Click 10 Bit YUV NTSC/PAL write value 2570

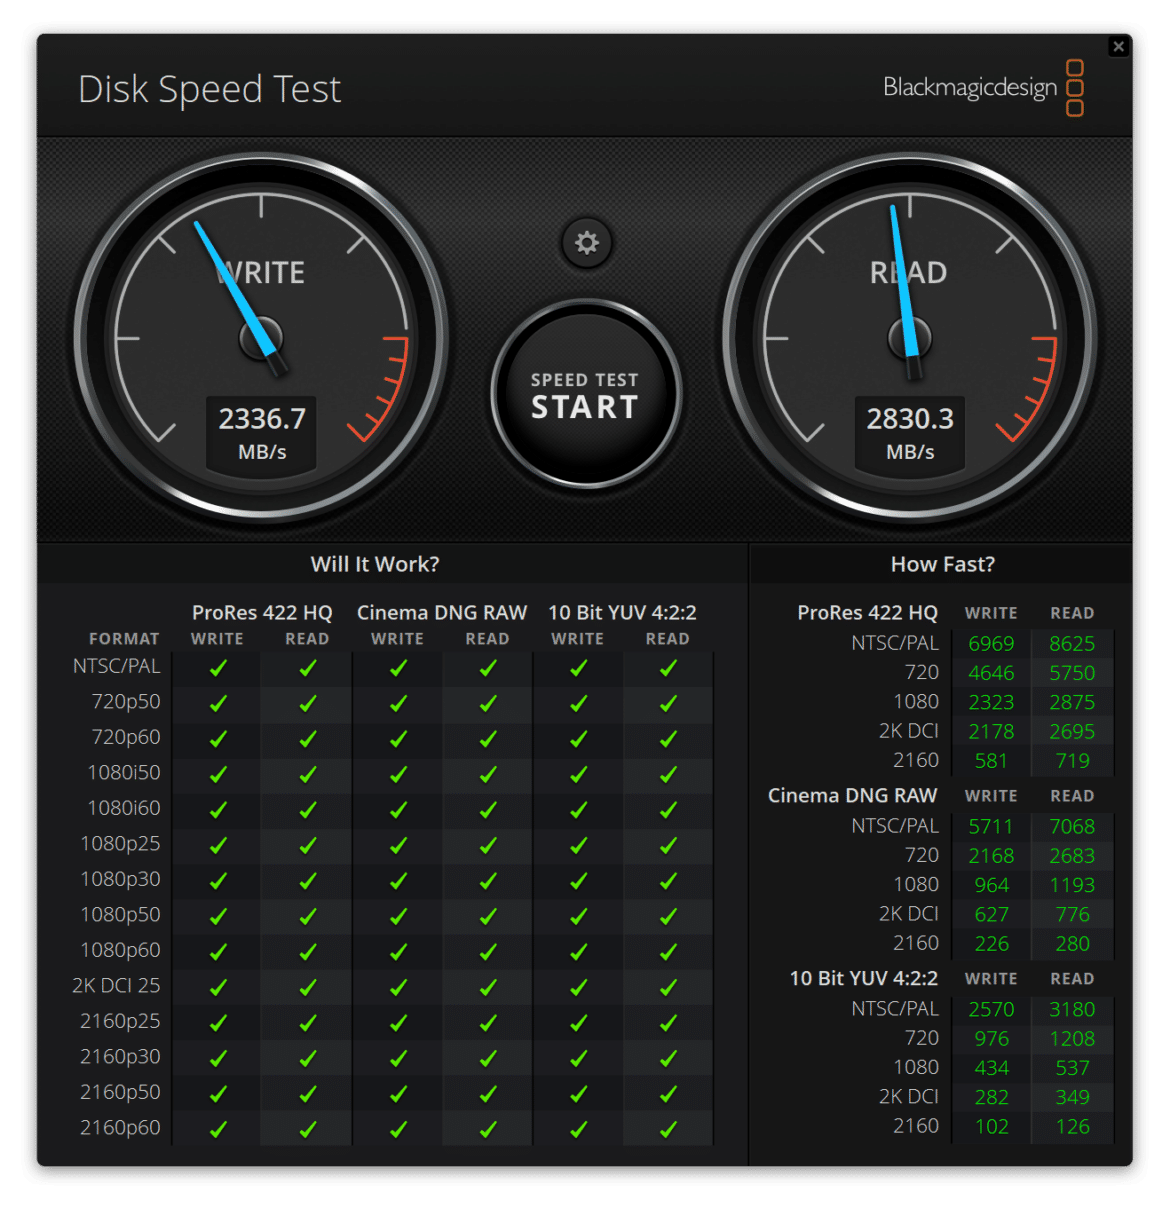click(991, 1009)
